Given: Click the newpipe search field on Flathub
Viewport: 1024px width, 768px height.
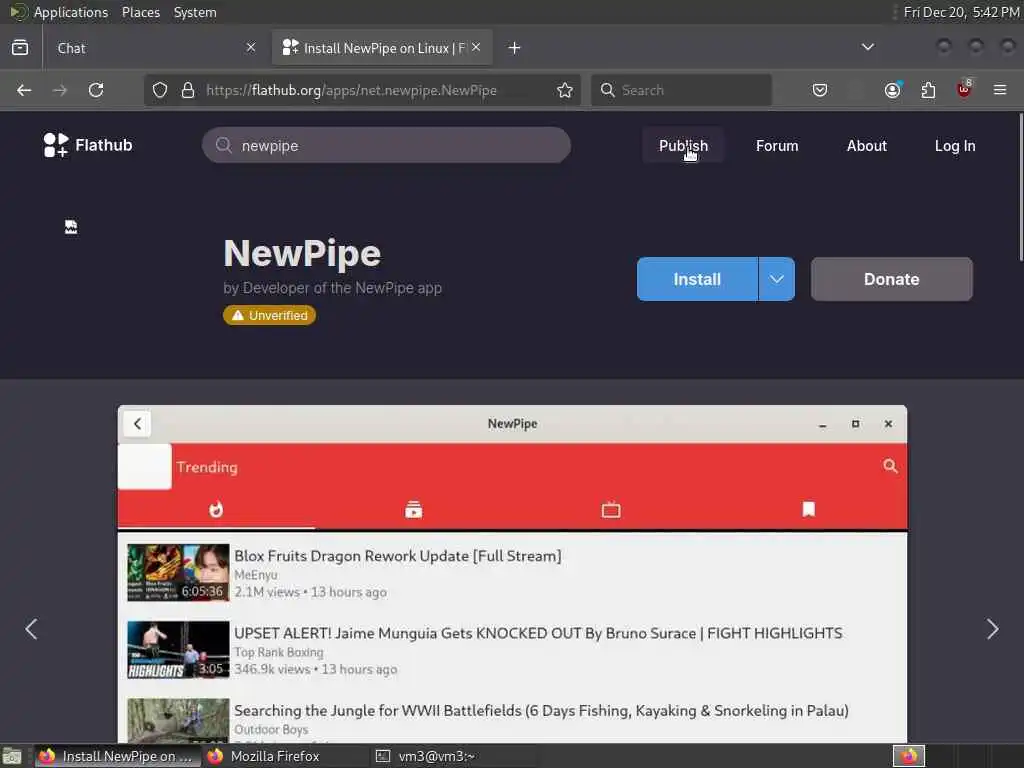Looking at the screenshot, I should (386, 145).
